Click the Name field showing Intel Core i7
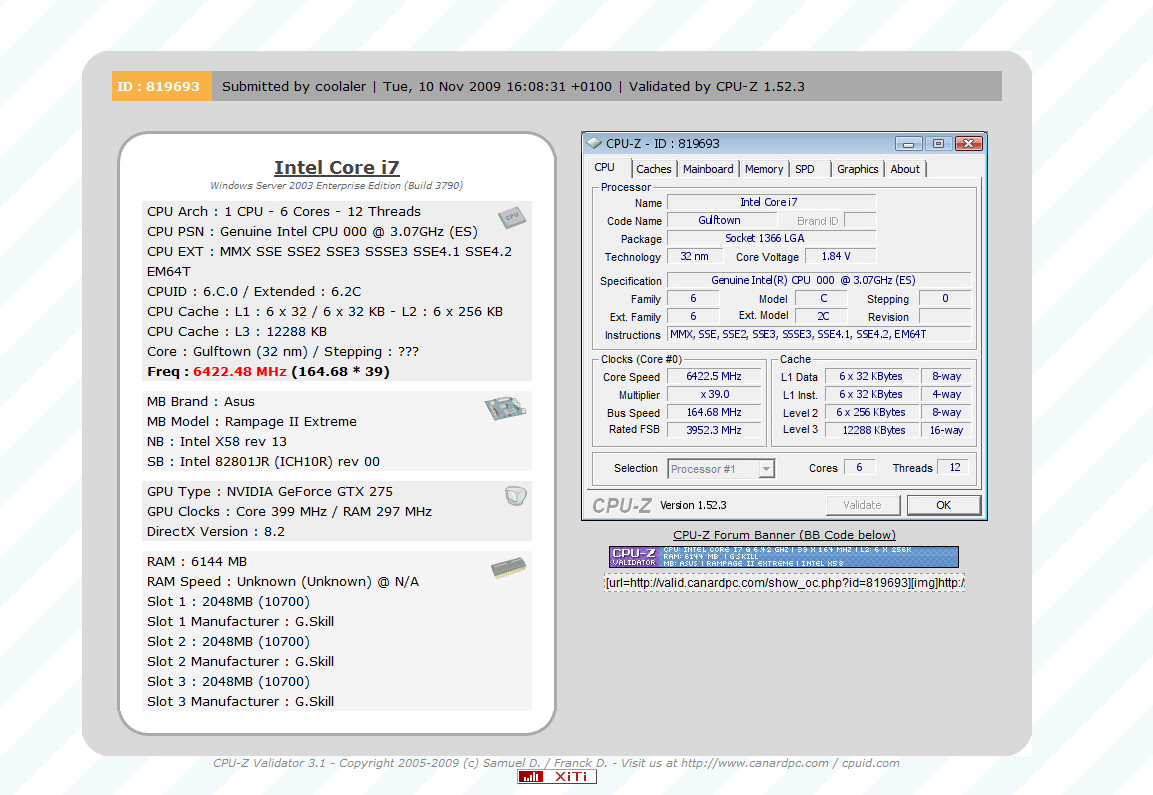This screenshot has height=795, width=1153. (x=771, y=202)
